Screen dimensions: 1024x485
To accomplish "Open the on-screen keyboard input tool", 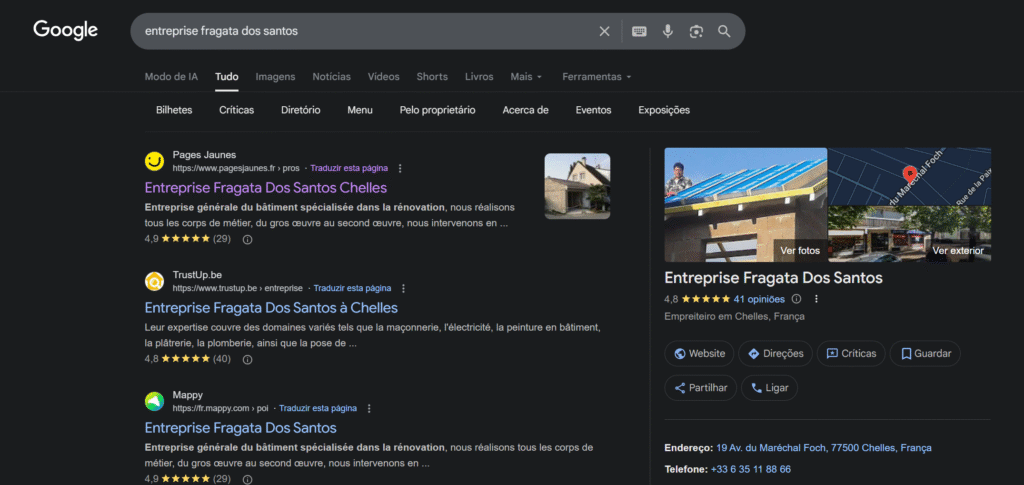I will [x=640, y=31].
